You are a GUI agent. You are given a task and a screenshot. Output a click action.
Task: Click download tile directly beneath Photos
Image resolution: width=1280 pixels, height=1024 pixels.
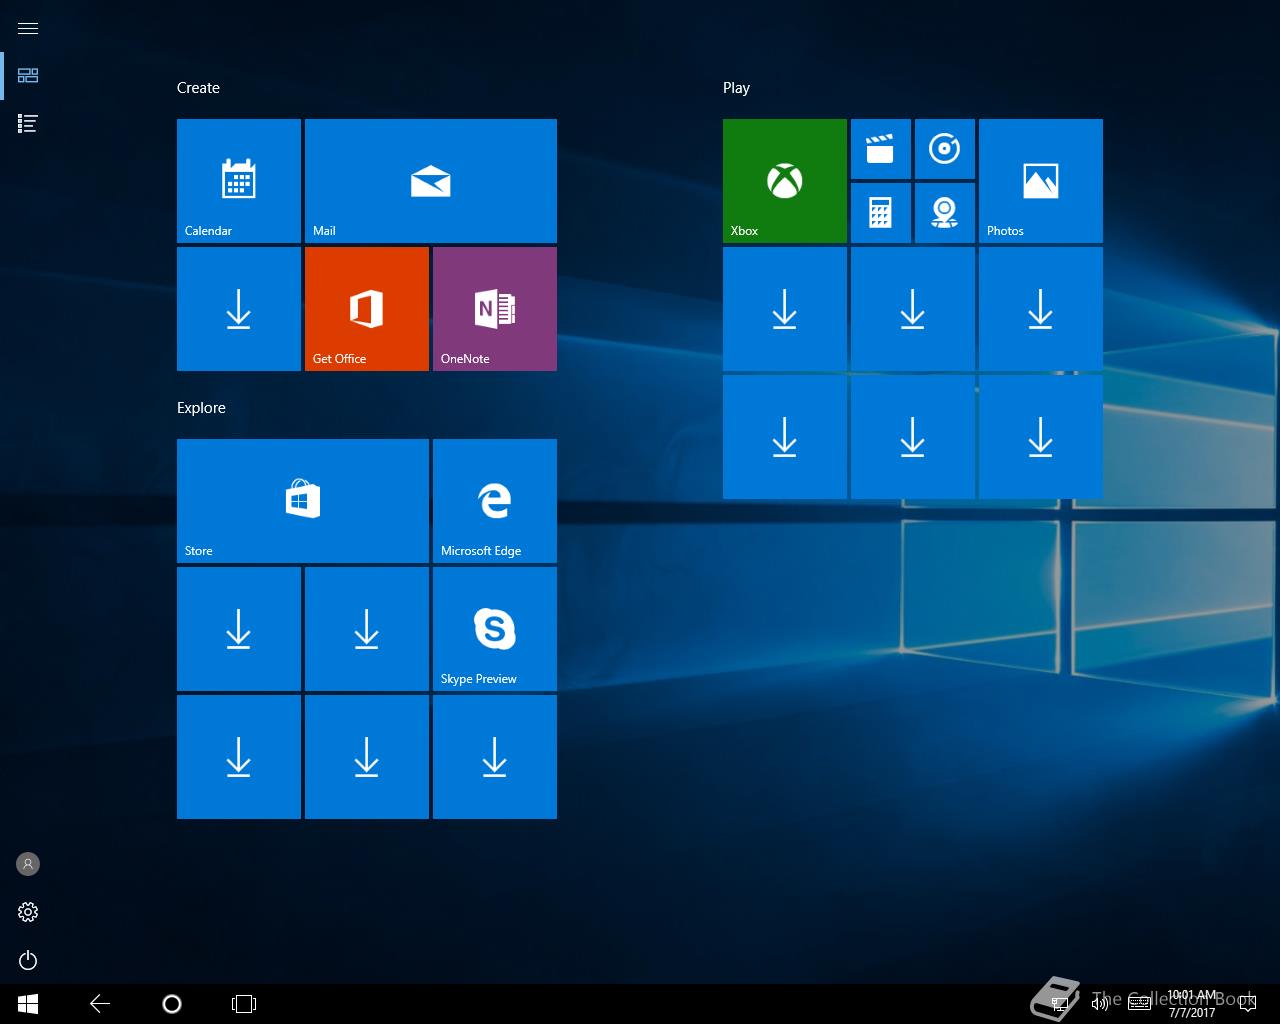(1041, 309)
